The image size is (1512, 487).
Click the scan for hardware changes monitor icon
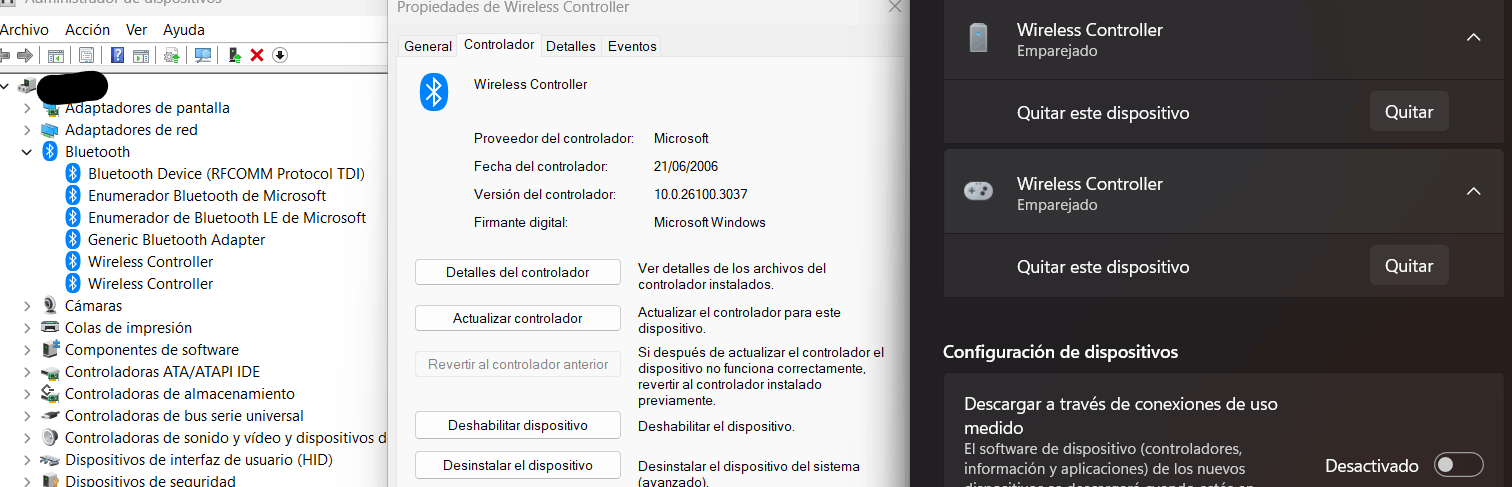tap(203, 55)
